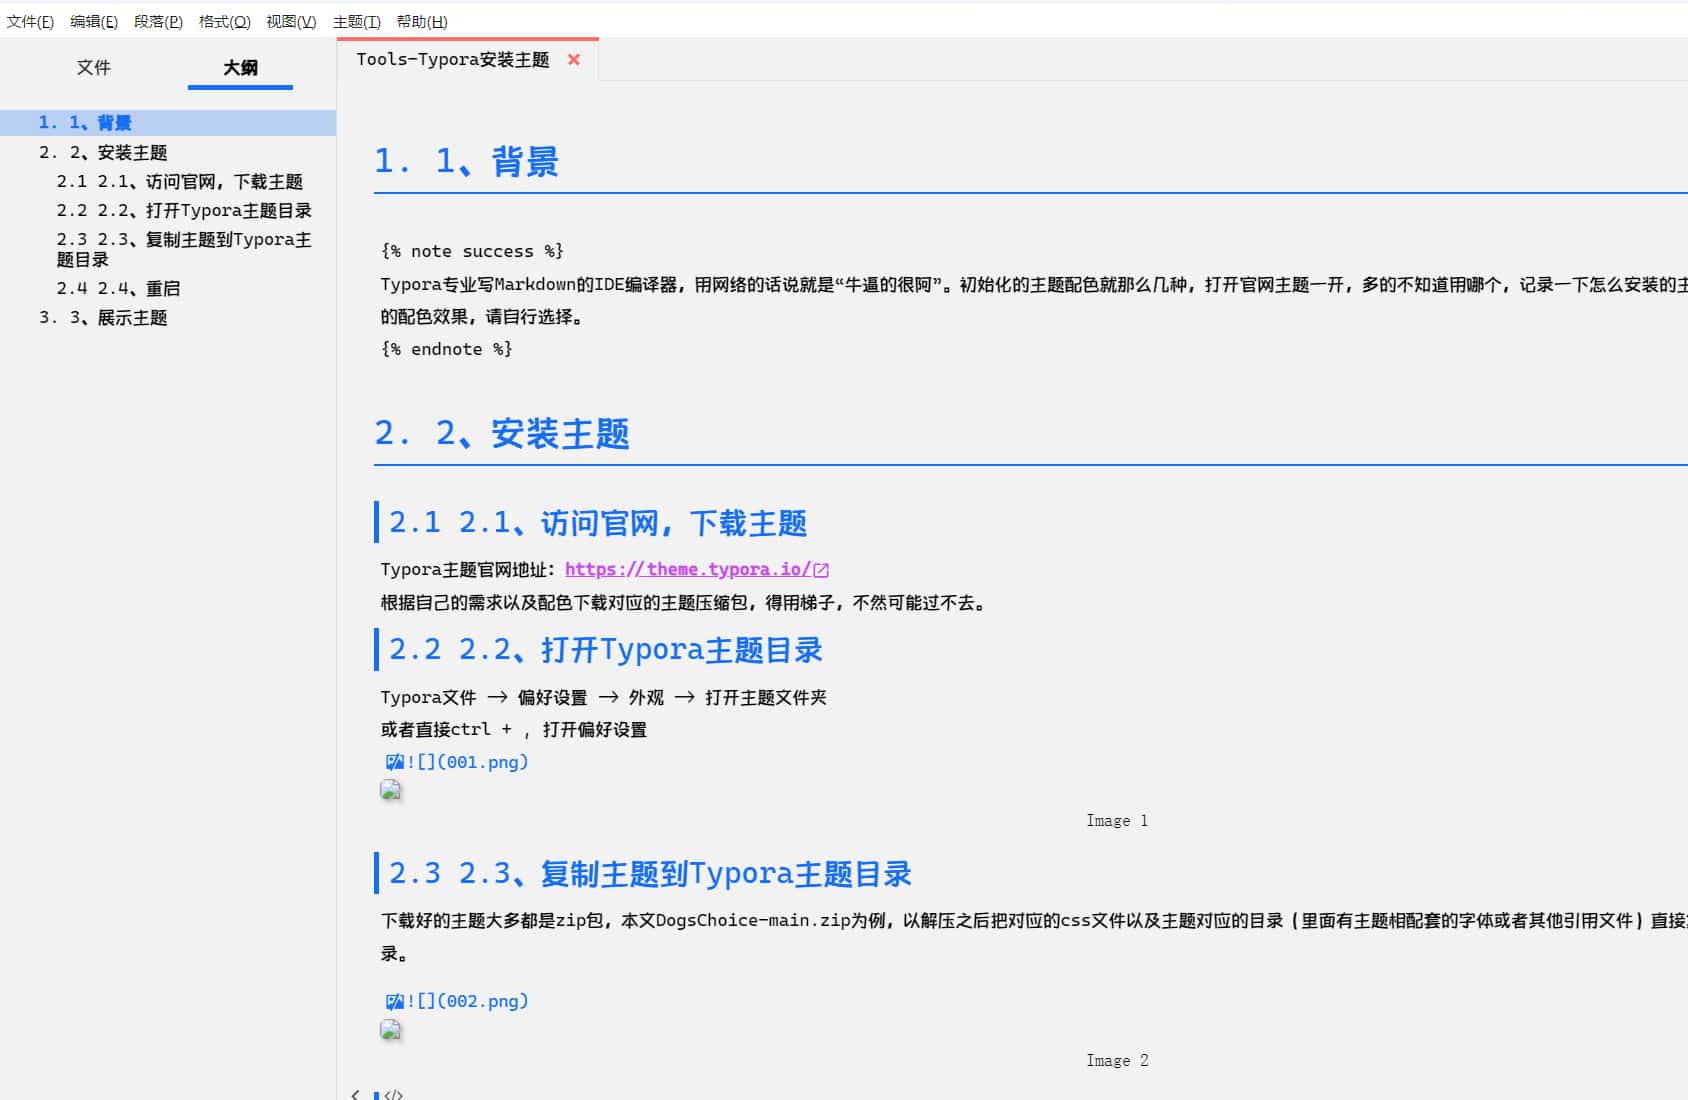1688x1100 pixels.
Task: Click the image placeholder thumbnail above Image 1
Action: click(391, 790)
